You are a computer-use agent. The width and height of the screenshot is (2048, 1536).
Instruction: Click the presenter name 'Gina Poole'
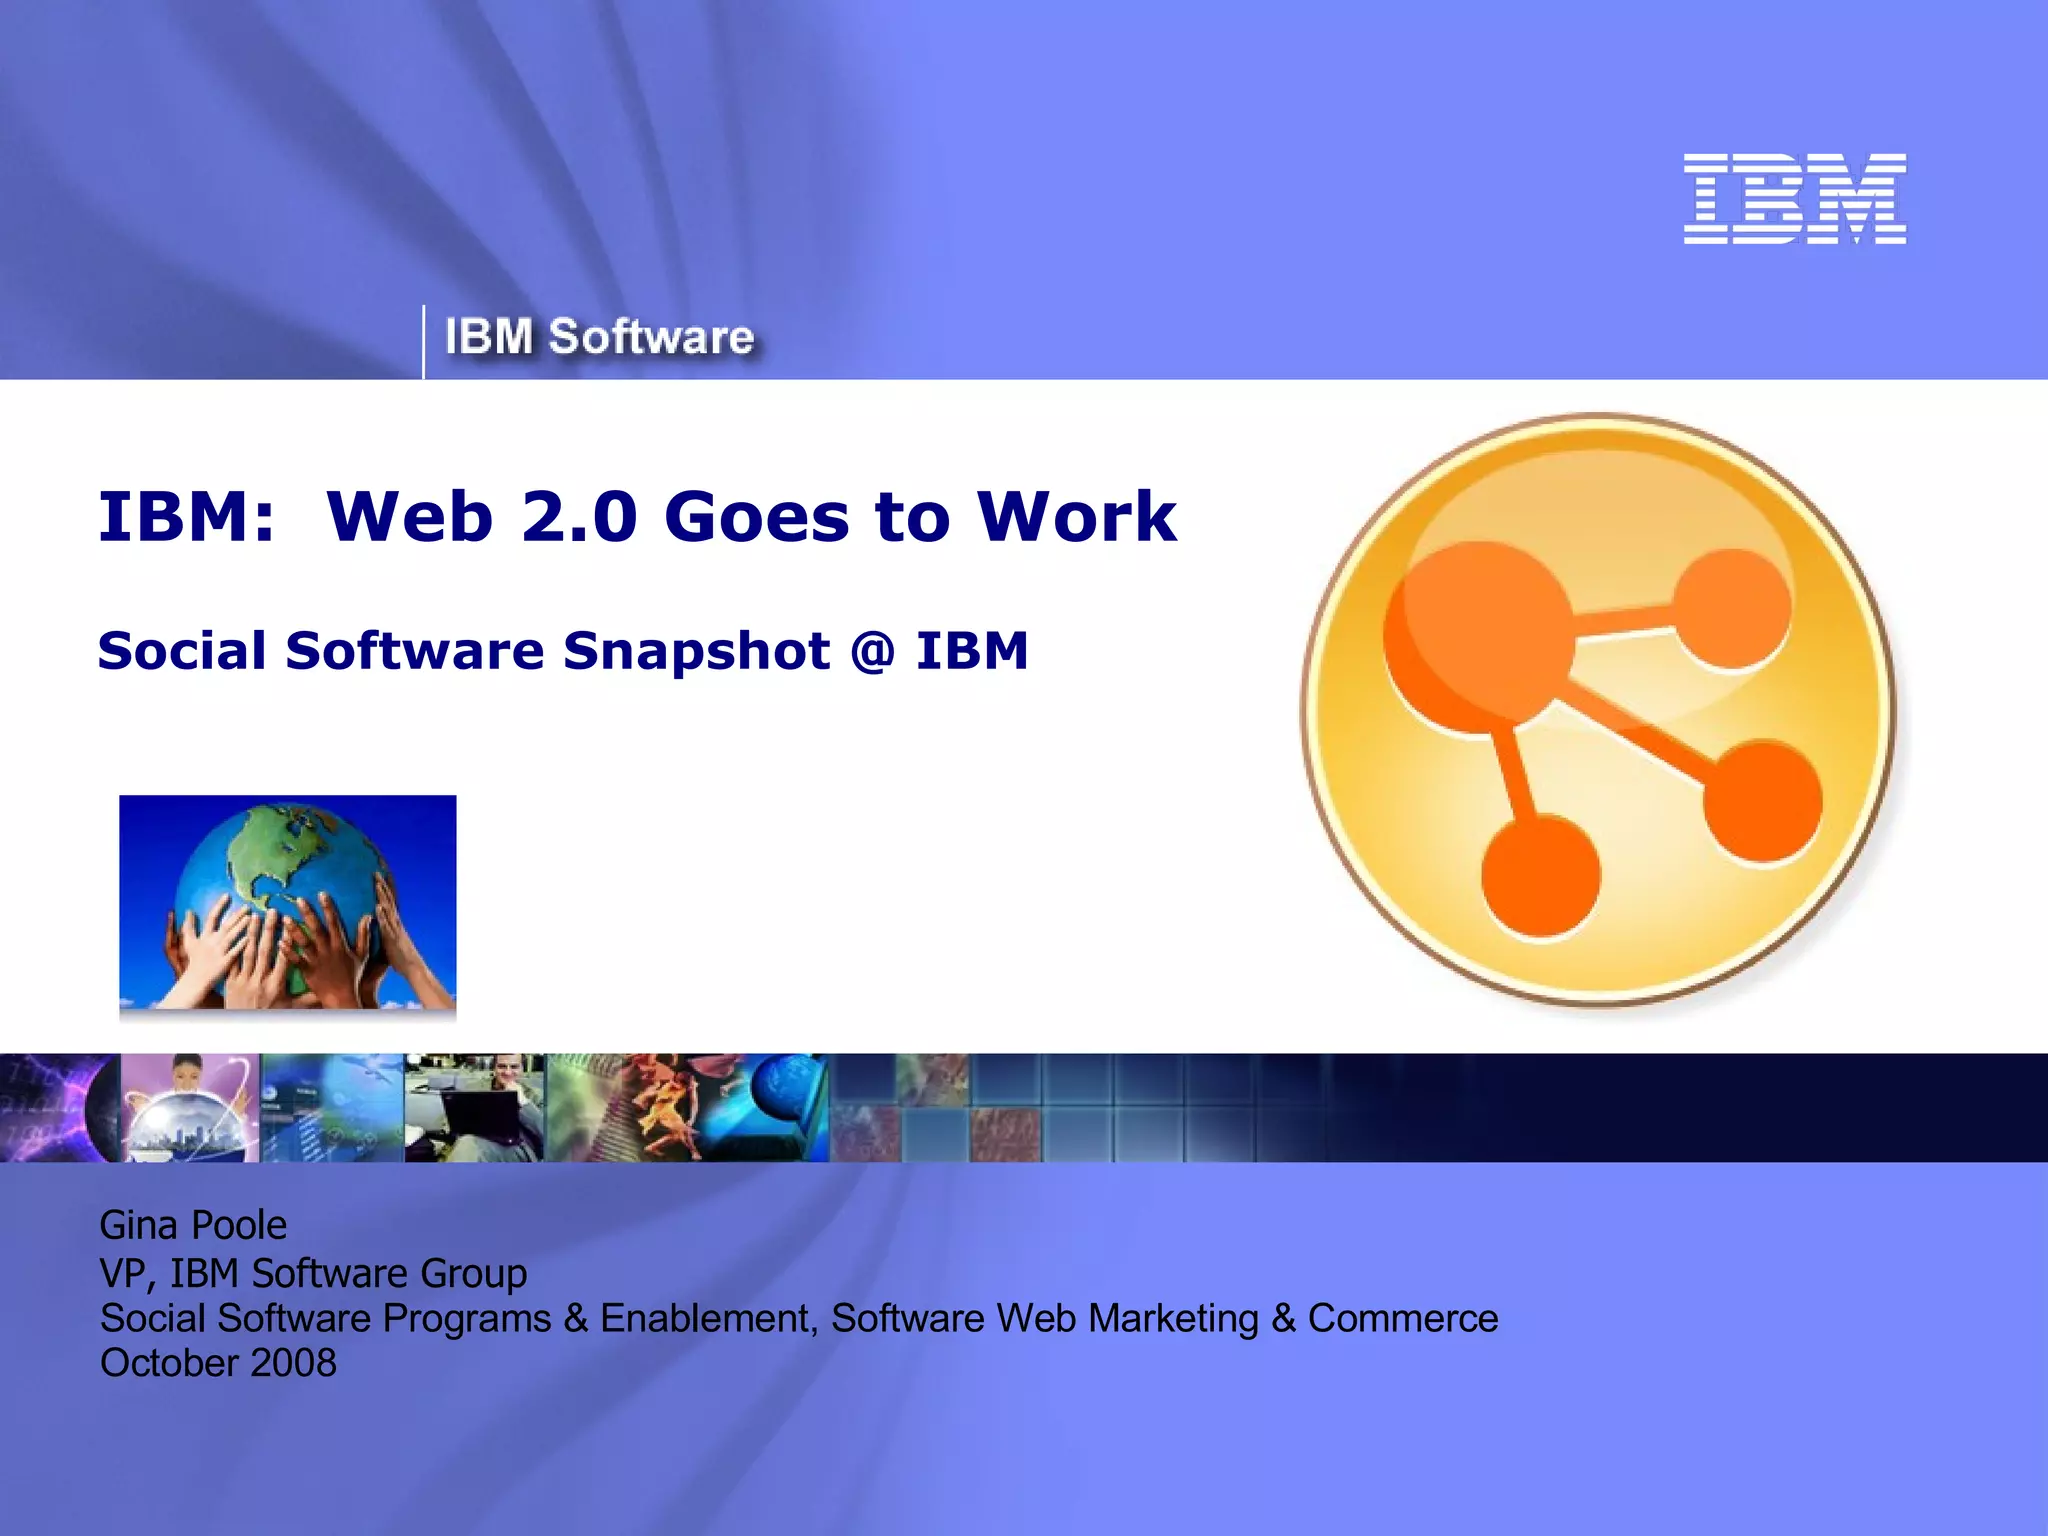193,1225
